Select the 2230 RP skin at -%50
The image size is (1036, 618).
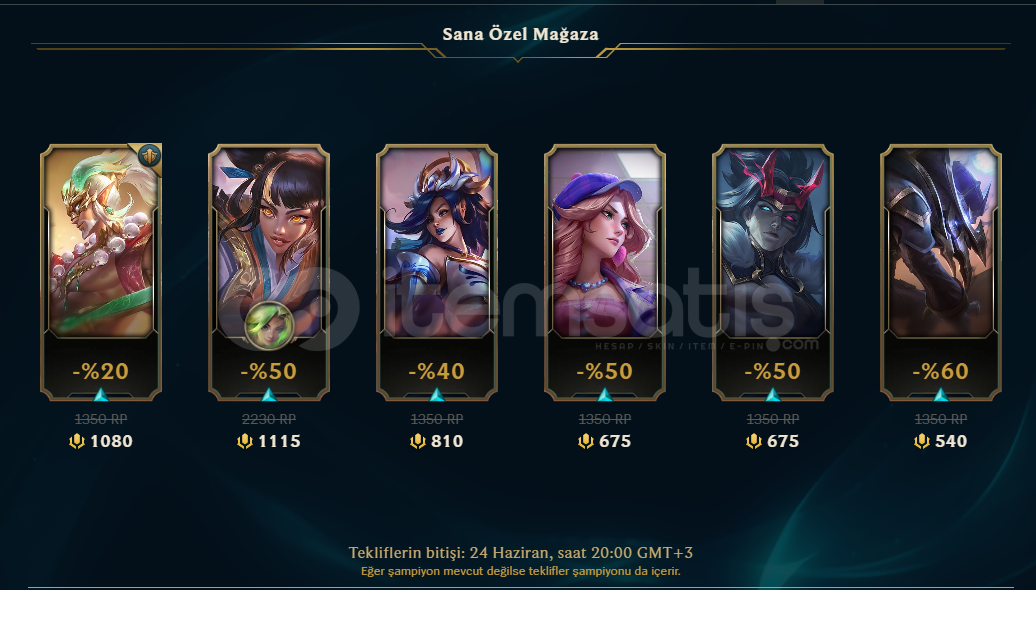[269, 272]
